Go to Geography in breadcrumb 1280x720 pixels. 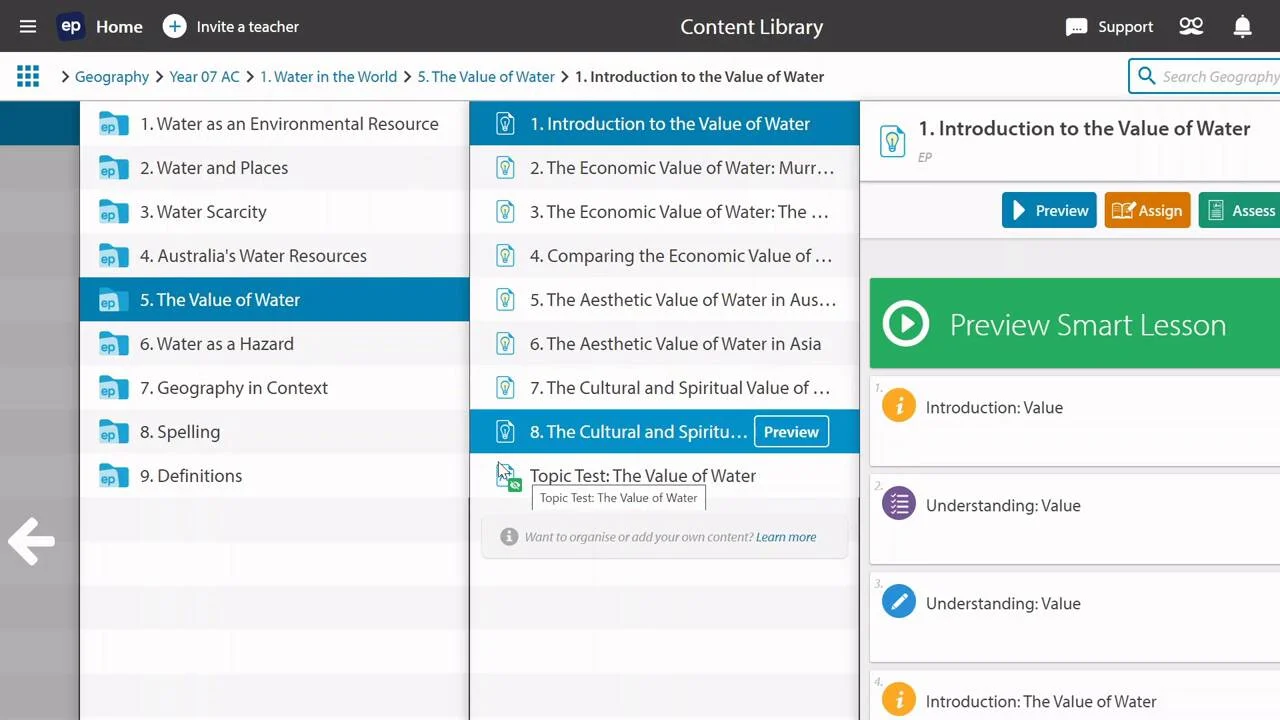click(112, 76)
